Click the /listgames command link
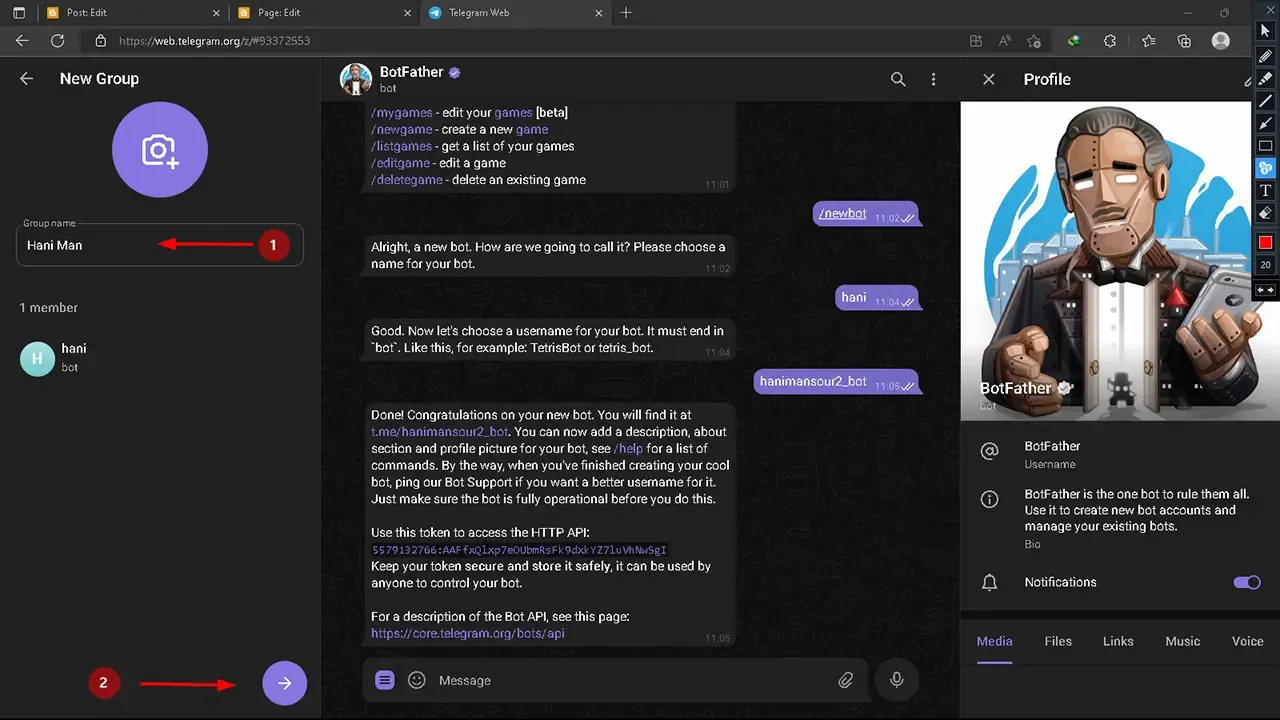This screenshot has width=1280, height=720. [x=402, y=146]
